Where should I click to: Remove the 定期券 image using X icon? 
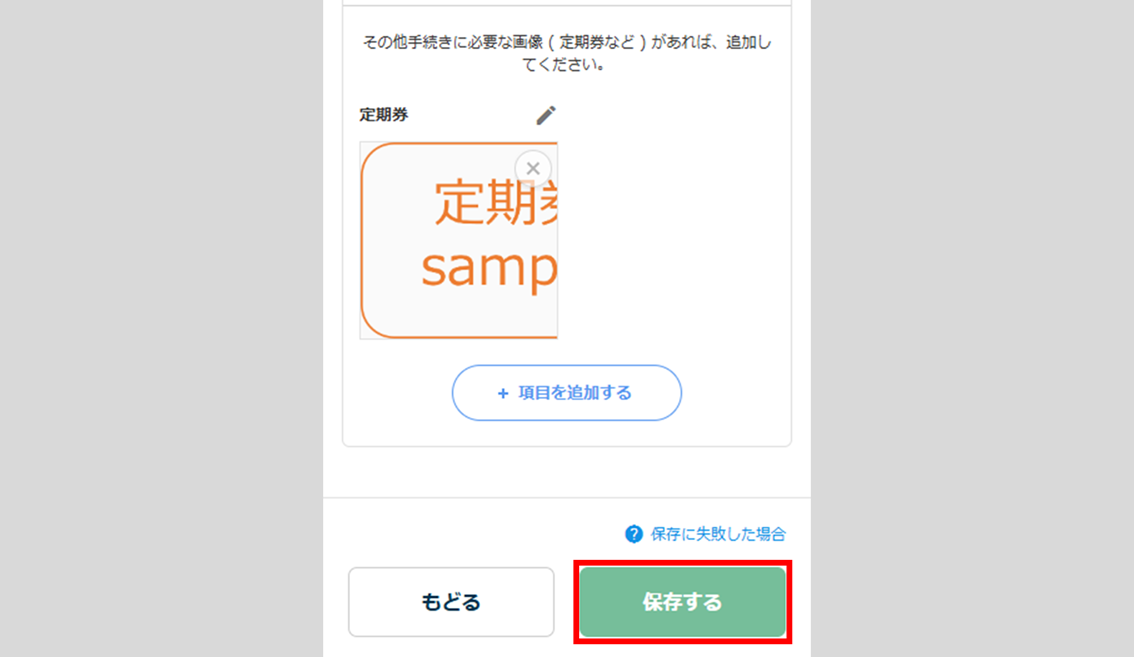533,168
